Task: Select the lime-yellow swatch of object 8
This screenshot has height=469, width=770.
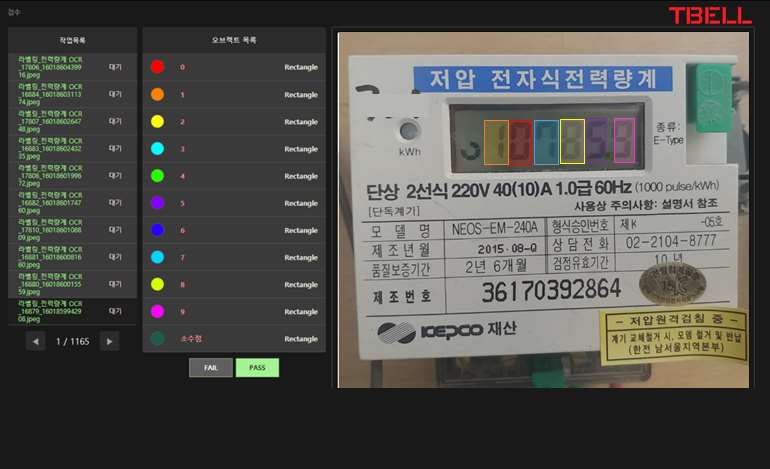Action: 158,284
